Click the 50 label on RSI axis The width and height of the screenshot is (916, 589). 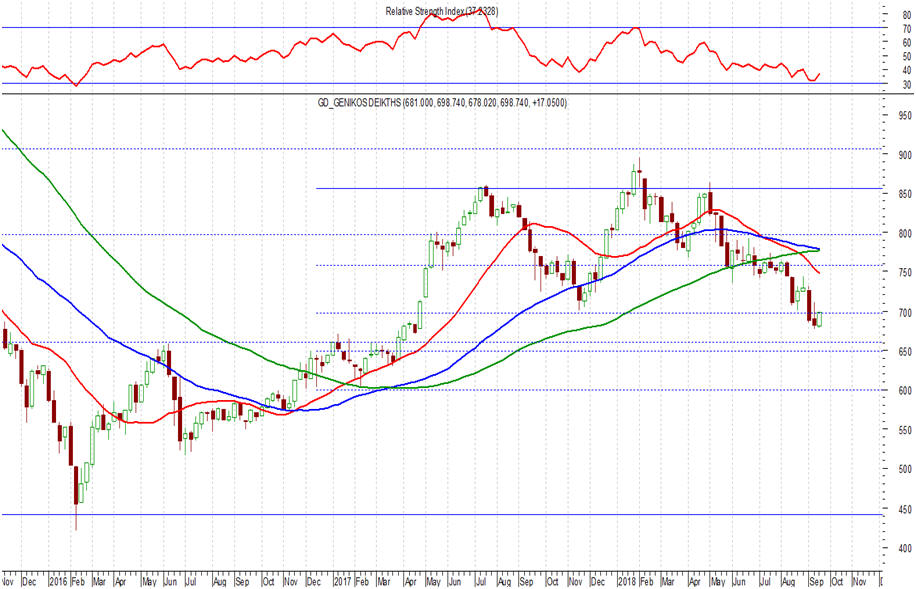coord(907,57)
